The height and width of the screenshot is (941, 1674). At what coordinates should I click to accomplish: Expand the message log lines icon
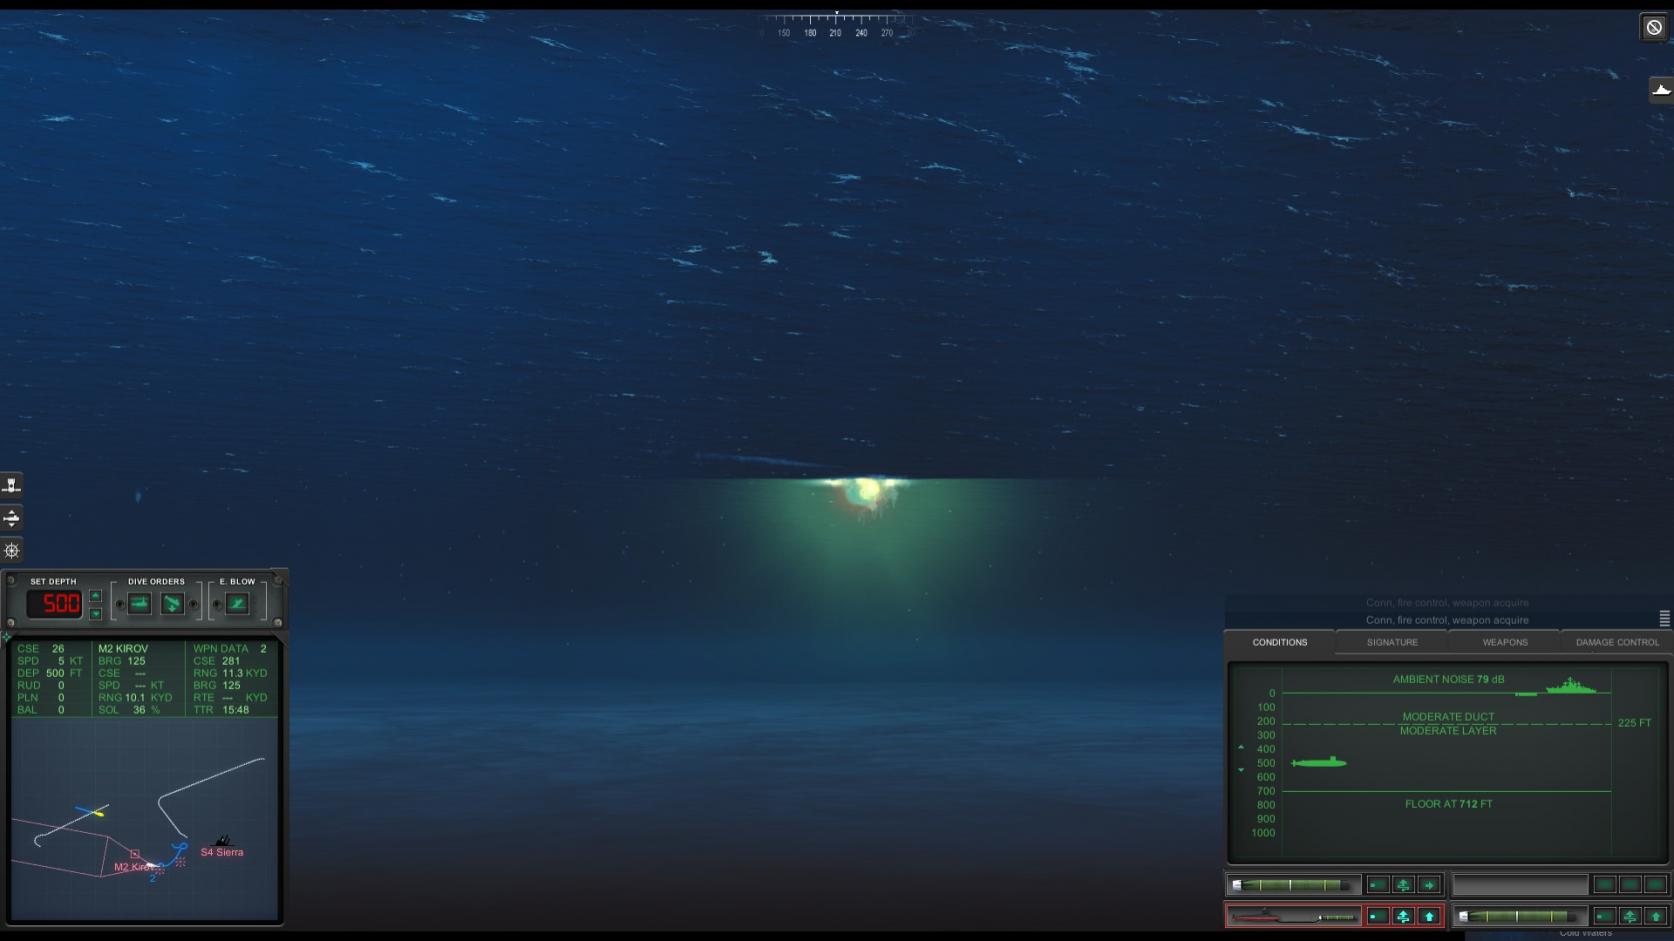coord(1665,618)
